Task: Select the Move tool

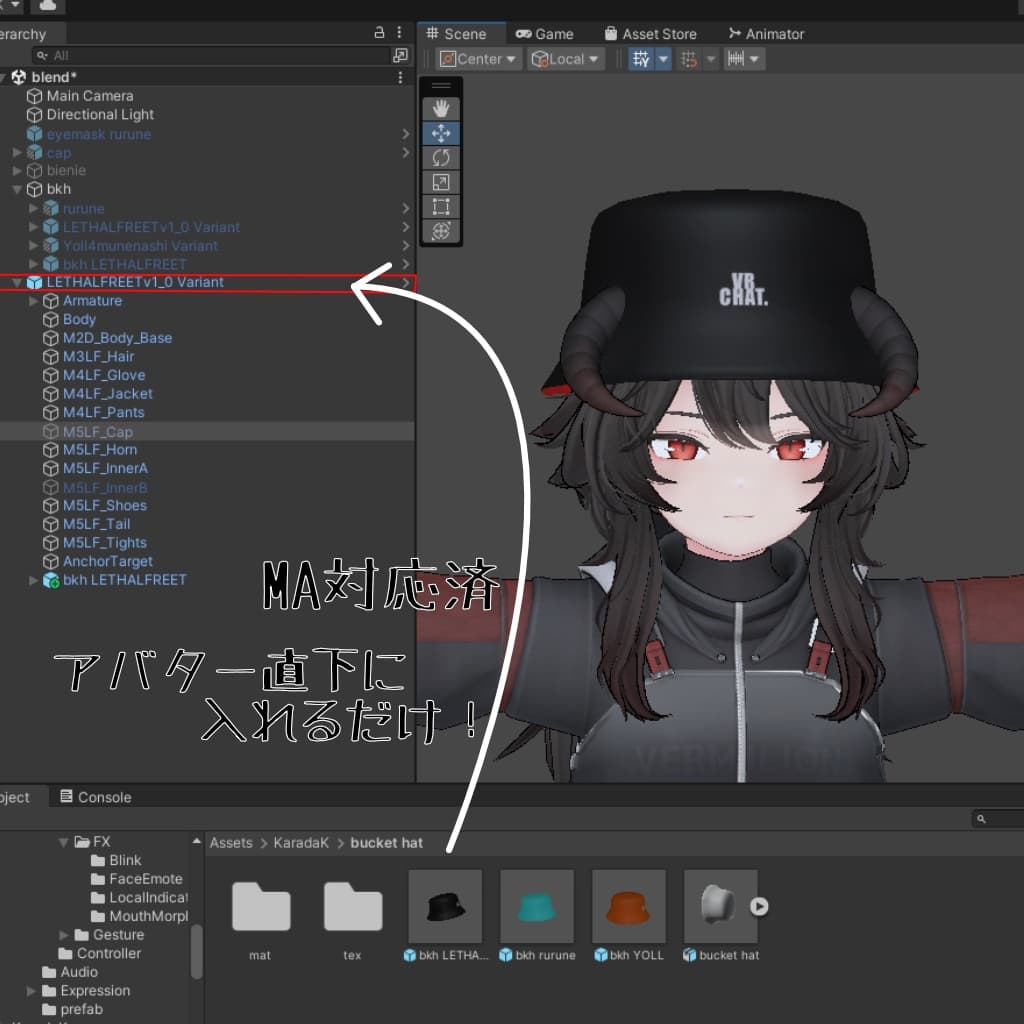Action: click(441, 133)
